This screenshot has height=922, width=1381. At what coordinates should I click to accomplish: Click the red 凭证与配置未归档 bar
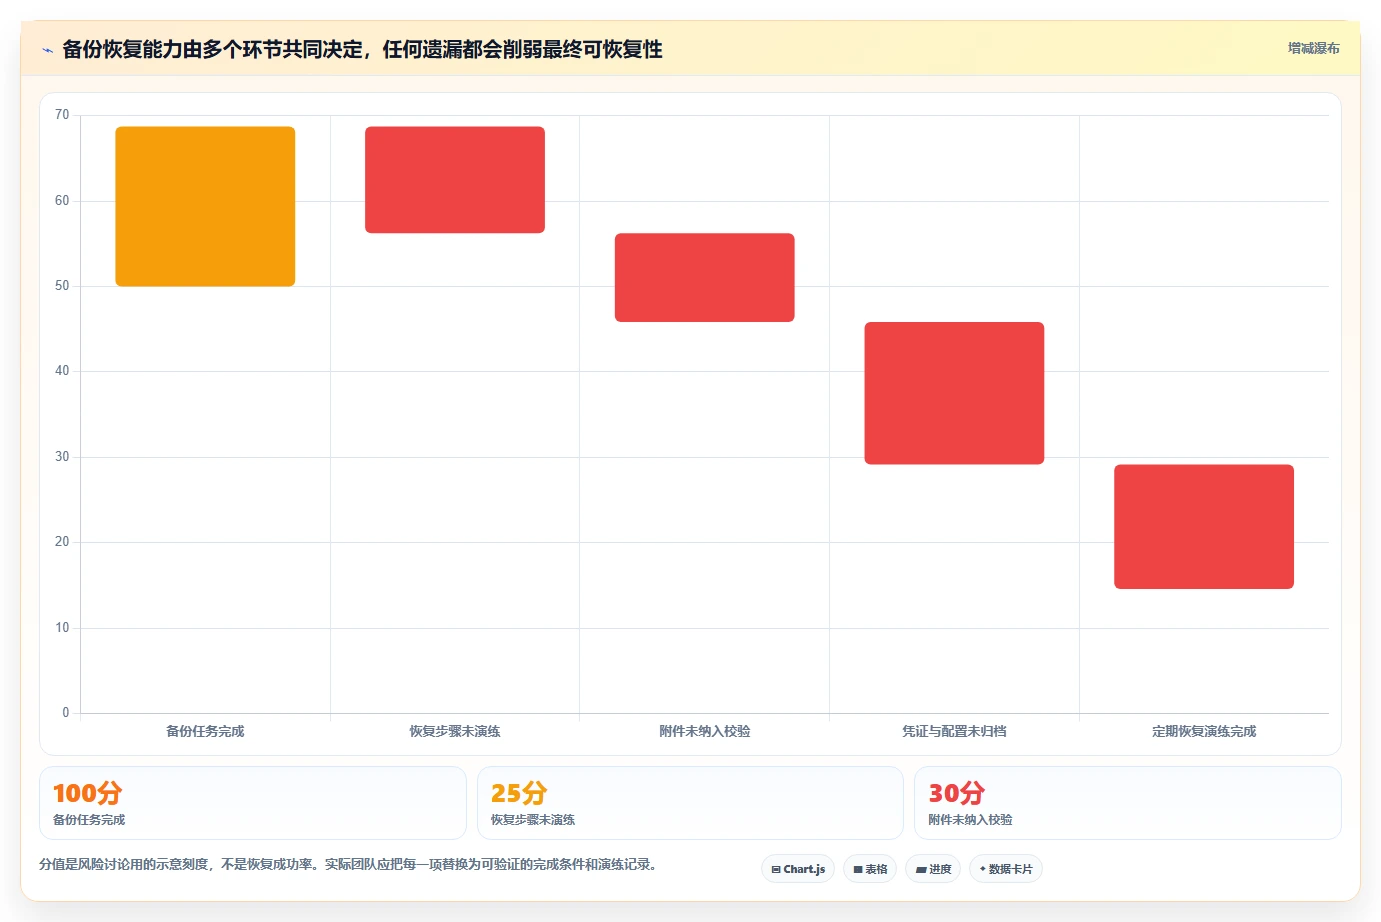click(x=954, y=393)
